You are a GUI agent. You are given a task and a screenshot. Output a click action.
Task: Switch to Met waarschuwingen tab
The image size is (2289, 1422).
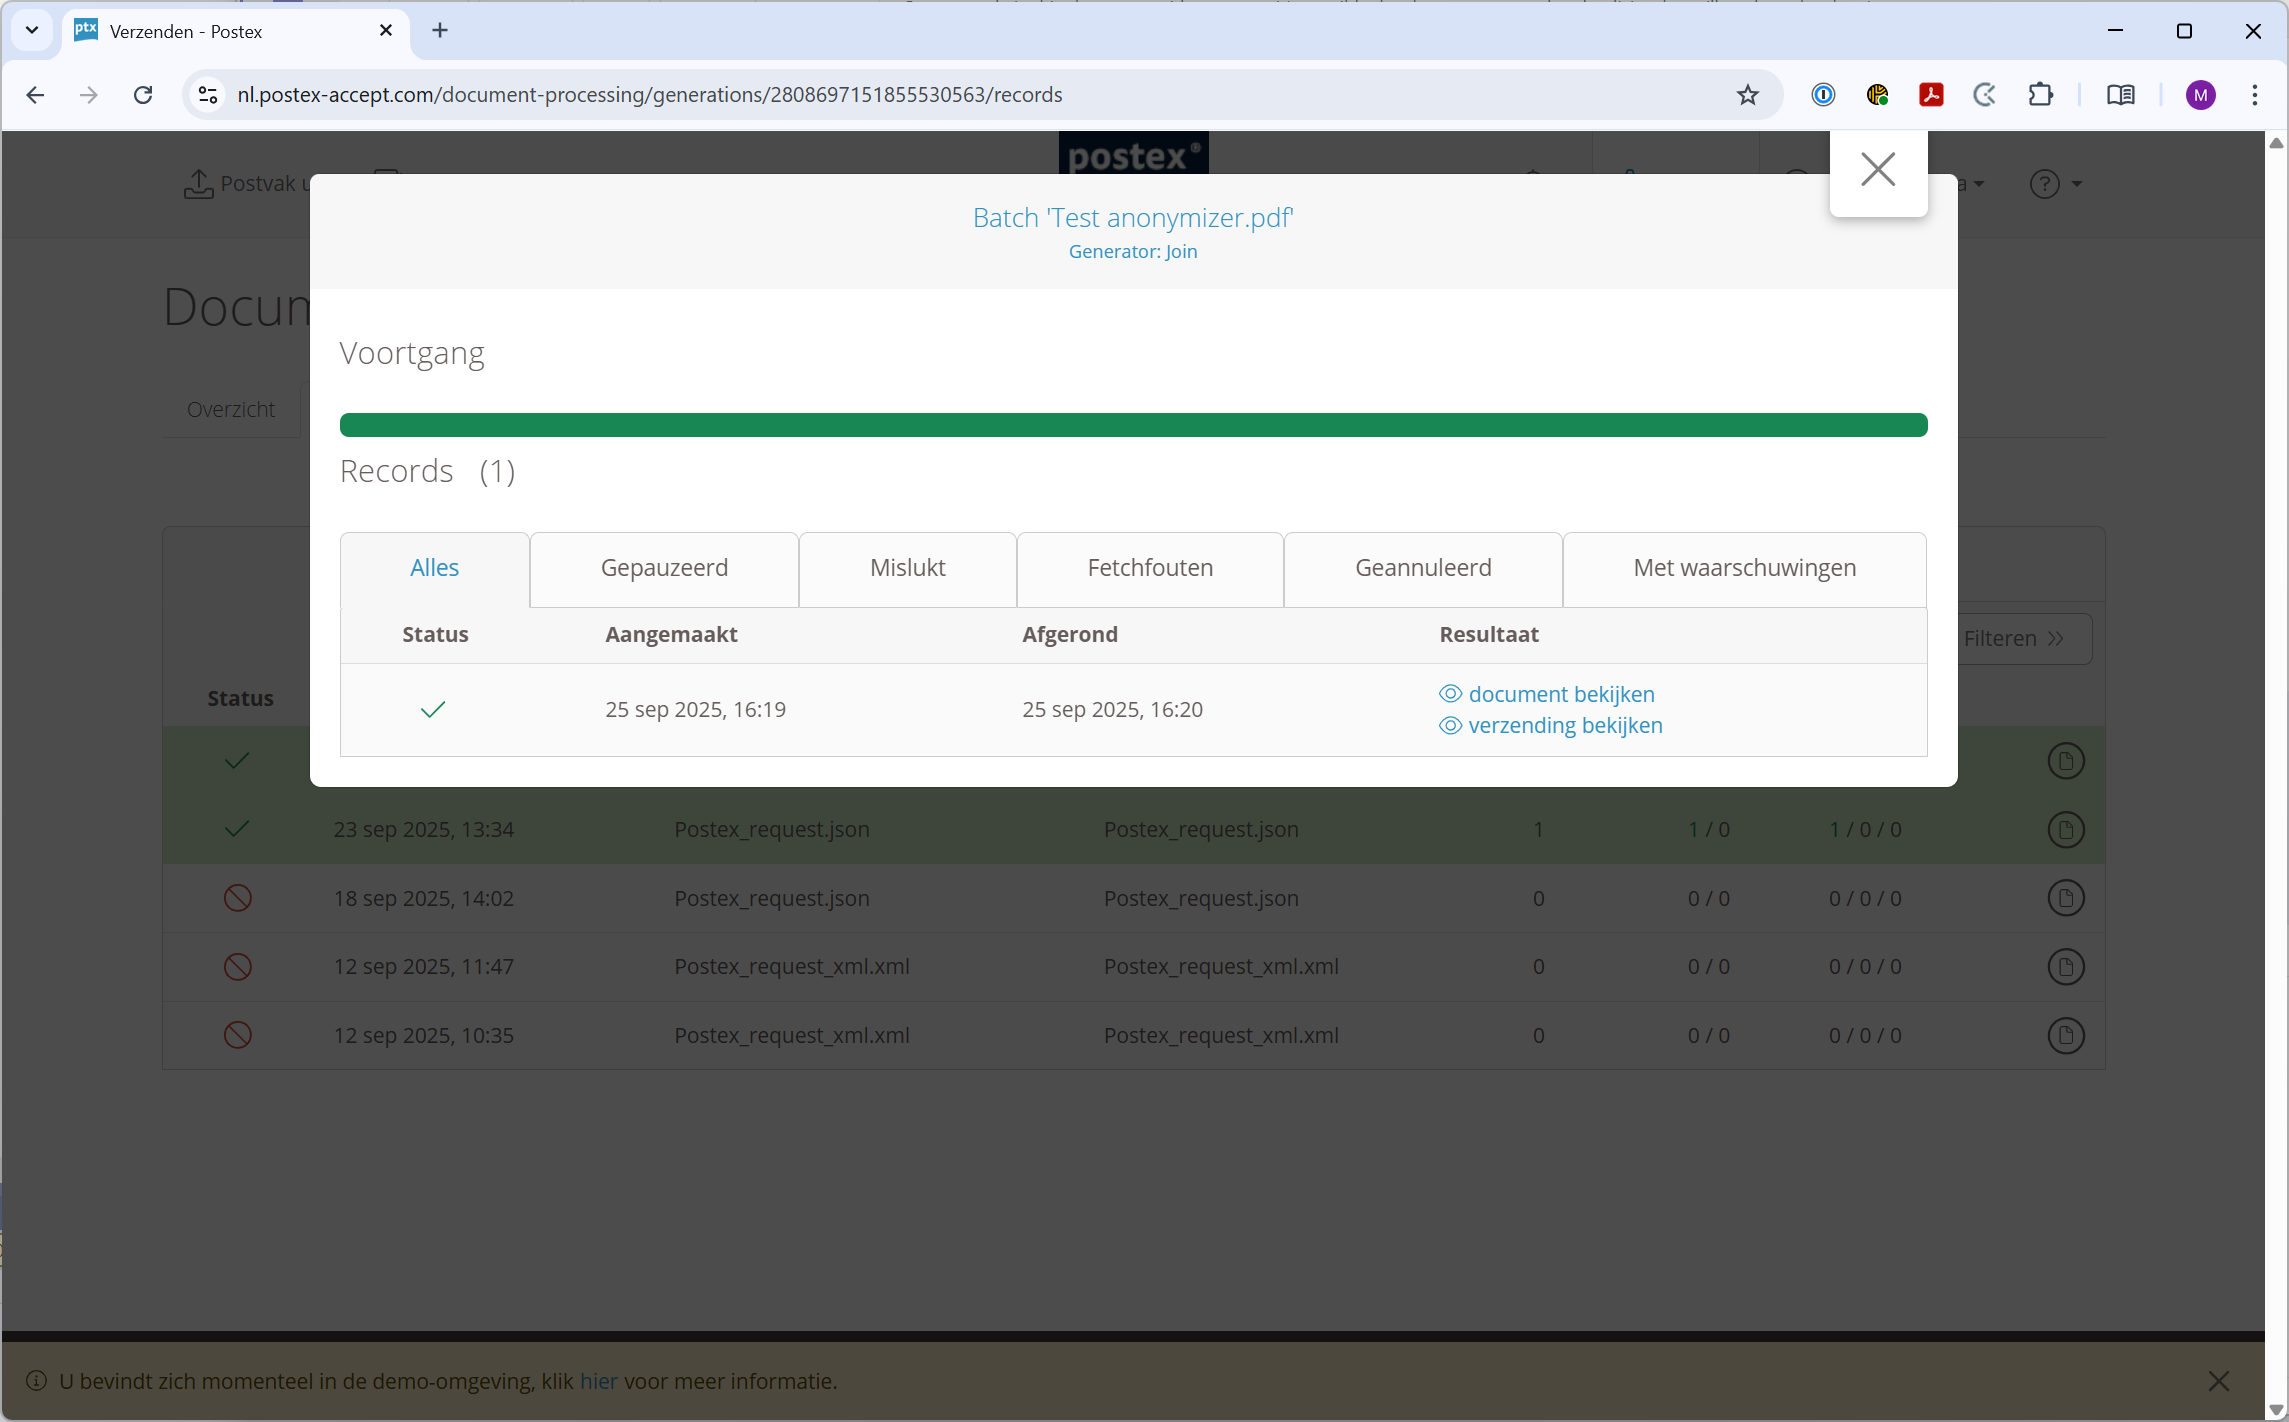[x=1744, y=568]
